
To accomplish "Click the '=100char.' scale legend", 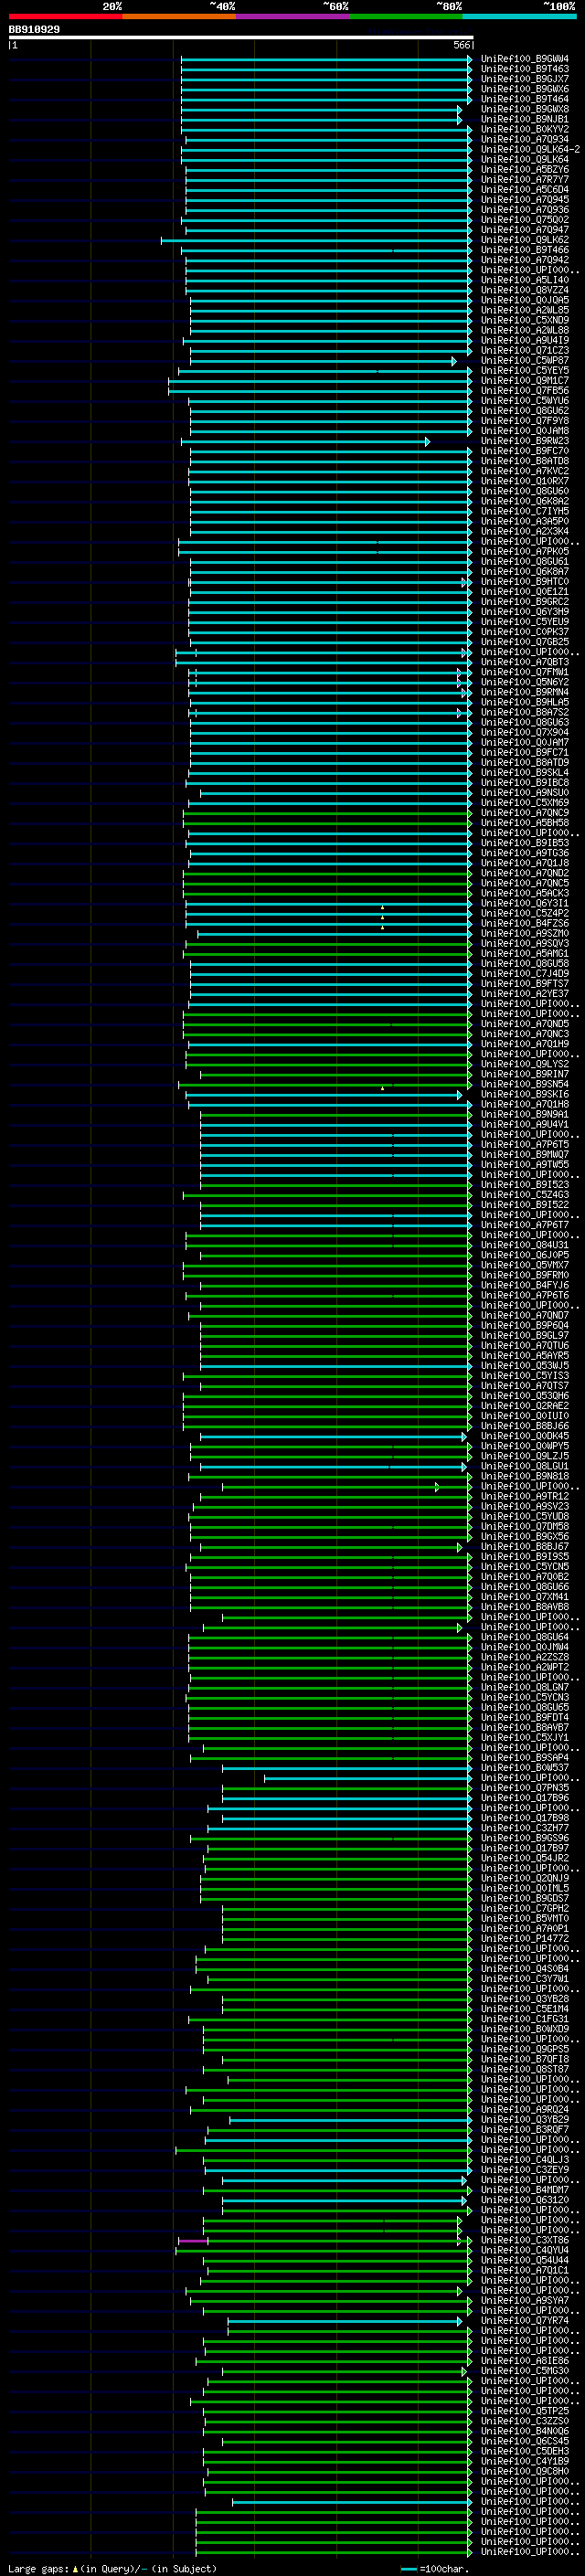I will [434, 2568].
